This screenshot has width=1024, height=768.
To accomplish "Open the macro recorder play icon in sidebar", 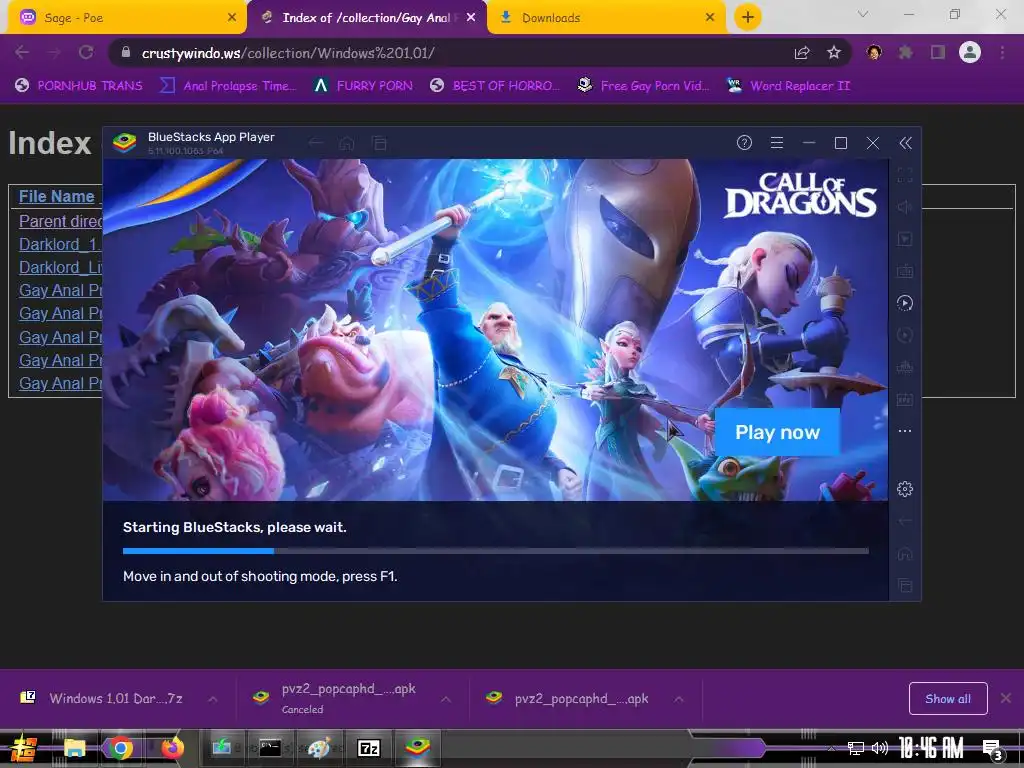I will pos(904,303).
